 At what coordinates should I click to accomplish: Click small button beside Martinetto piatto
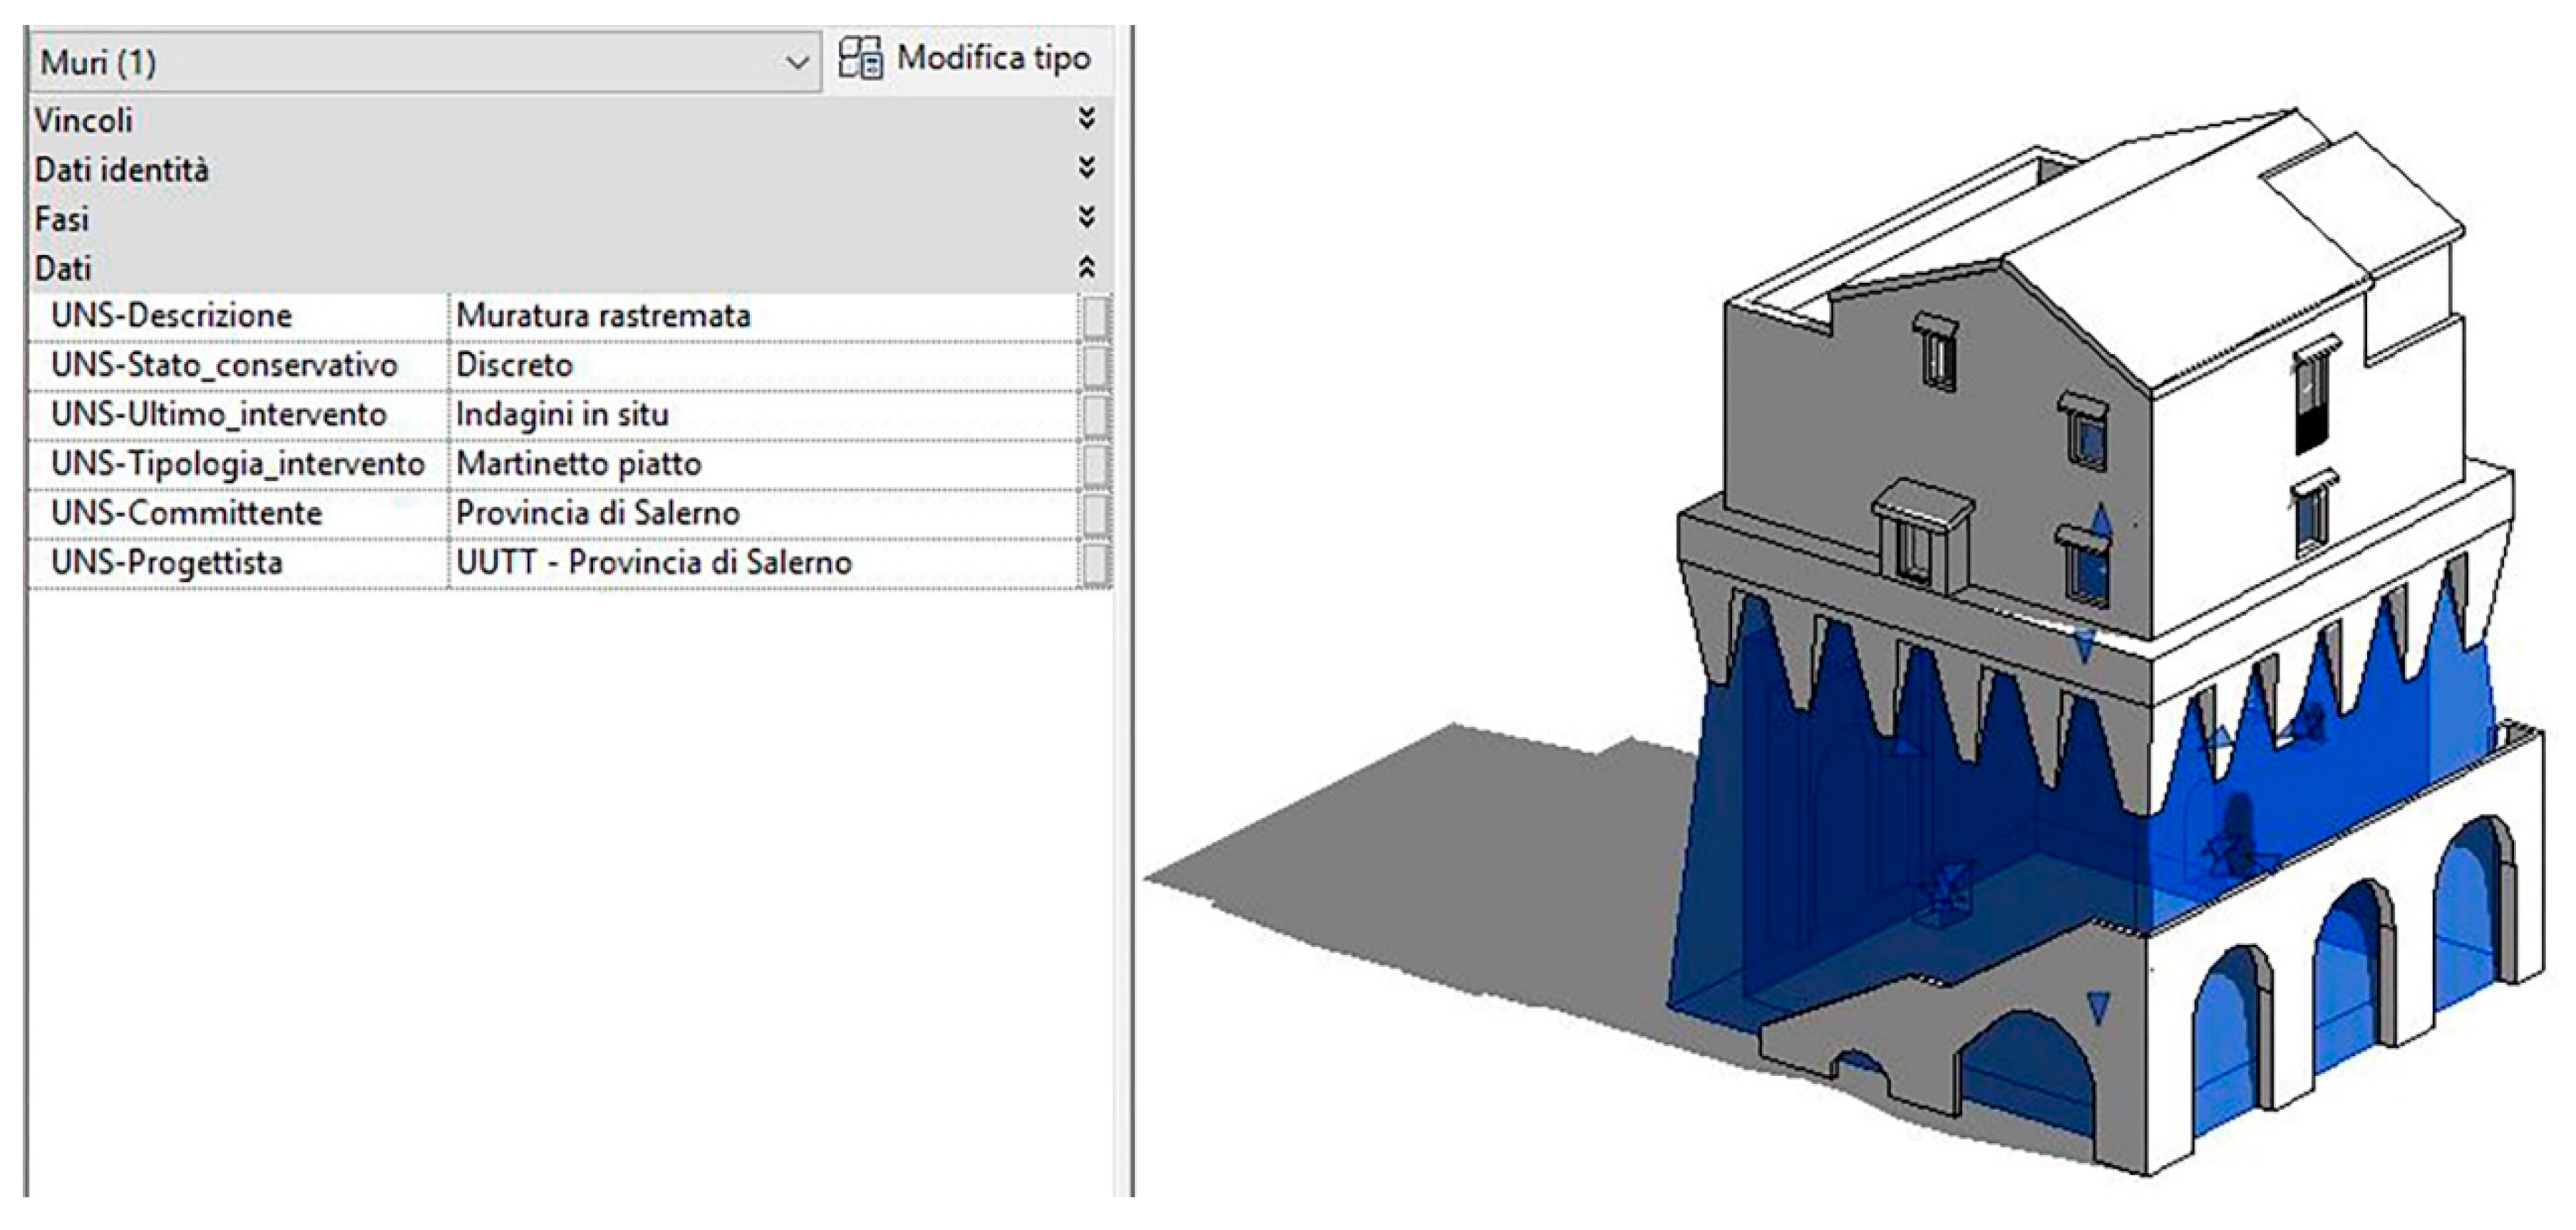(1095, 464)
